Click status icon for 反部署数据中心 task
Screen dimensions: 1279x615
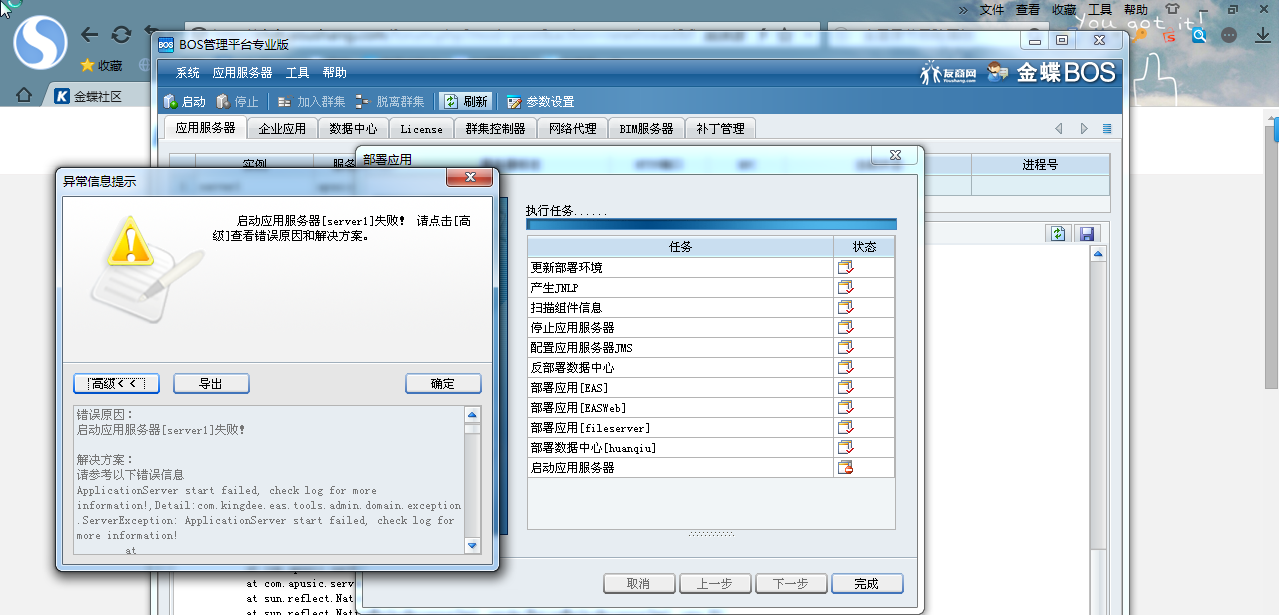[846, 367]
